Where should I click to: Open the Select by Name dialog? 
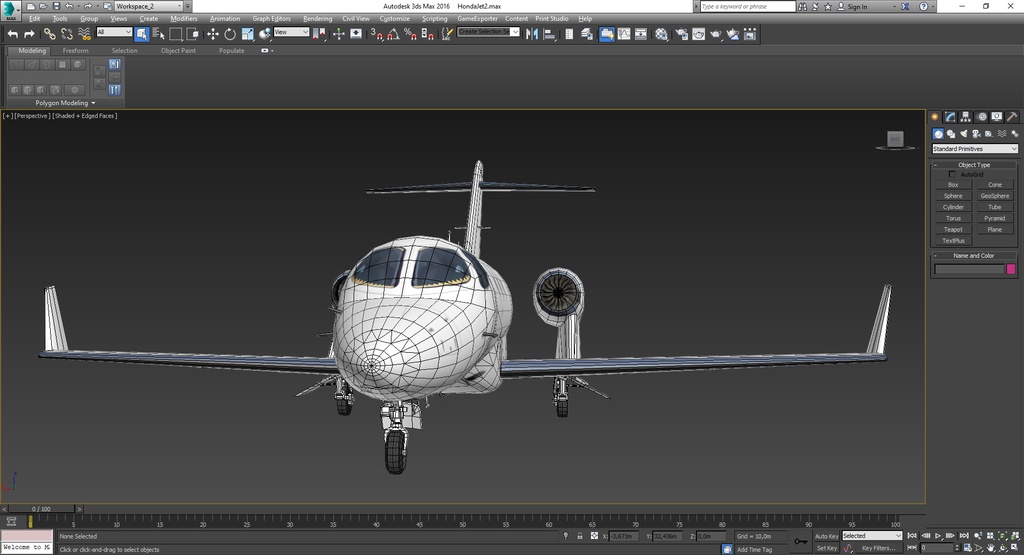159,34
